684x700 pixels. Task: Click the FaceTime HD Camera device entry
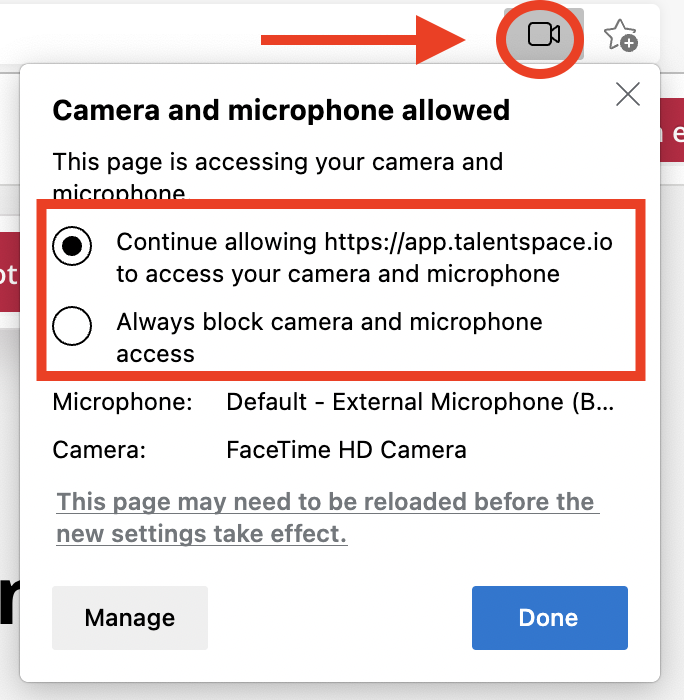click(346, 450)
